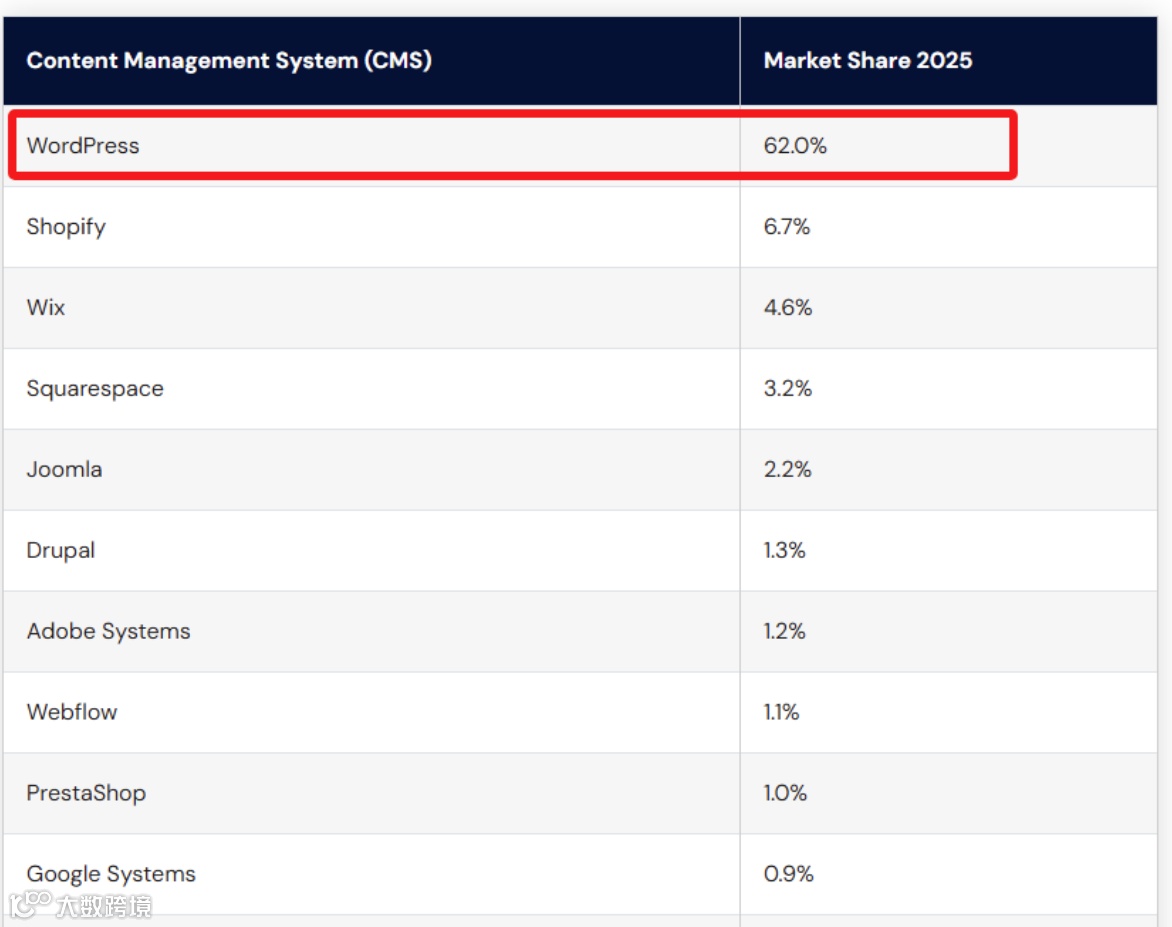Viewport: 1172px width, 927px height.
Task: Click the 1.1% market share value
Action: point(781,712)
